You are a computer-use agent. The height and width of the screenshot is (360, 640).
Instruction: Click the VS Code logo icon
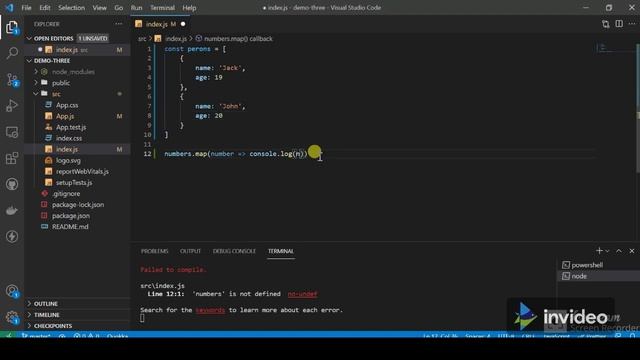tap(9, 7)
